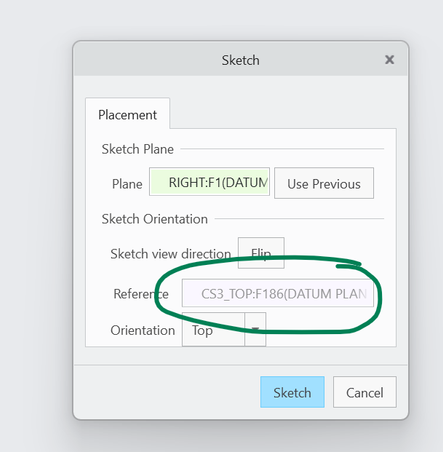Switch to the Placement tab

point(127,114)
